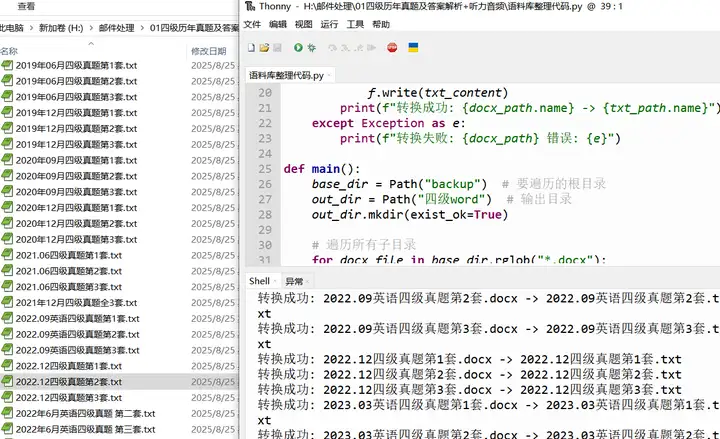The width and height of the screenshot is (720, 439).
Task: Click Shell output line 2022.12四级真题第3套.docx
Action: coord(469,389)
